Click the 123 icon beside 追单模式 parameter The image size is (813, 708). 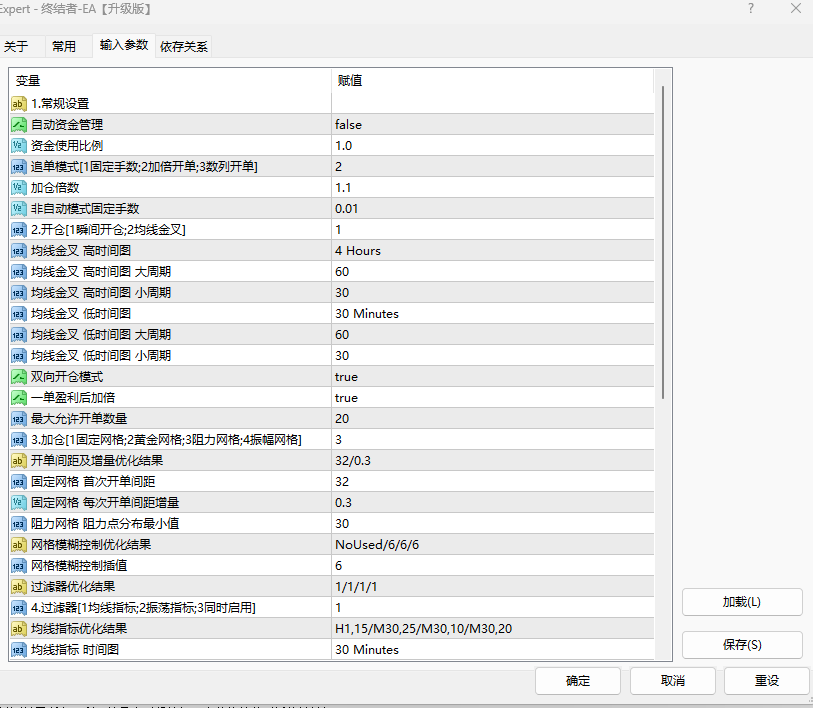click(x=18, y=166)
